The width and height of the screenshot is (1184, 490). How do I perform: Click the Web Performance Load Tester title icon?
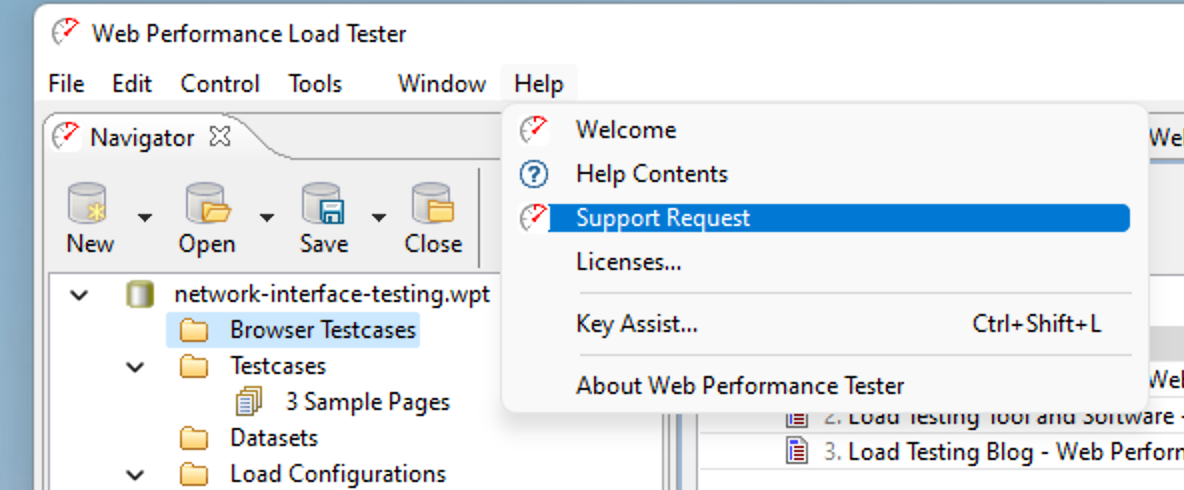tap(66, 32)
